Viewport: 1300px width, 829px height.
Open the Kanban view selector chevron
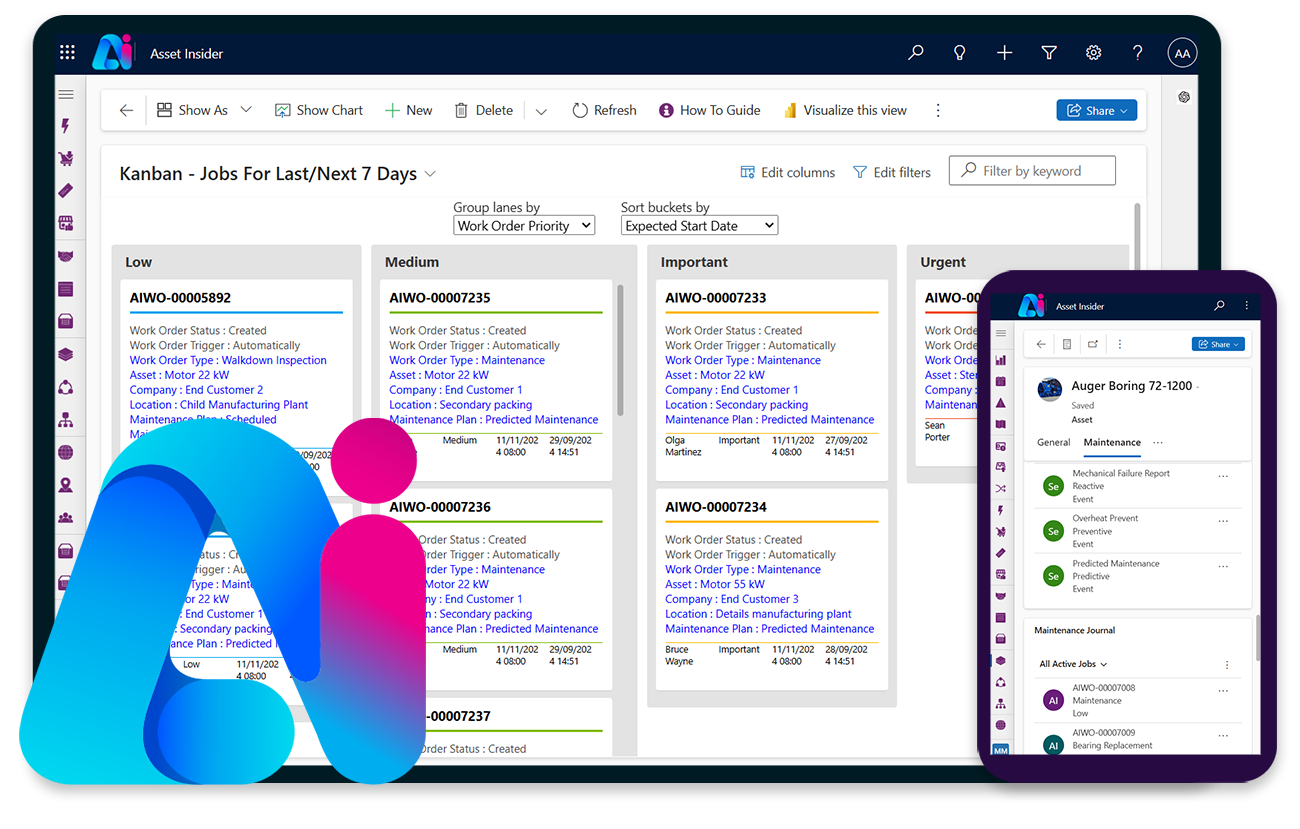pos(430,174)
